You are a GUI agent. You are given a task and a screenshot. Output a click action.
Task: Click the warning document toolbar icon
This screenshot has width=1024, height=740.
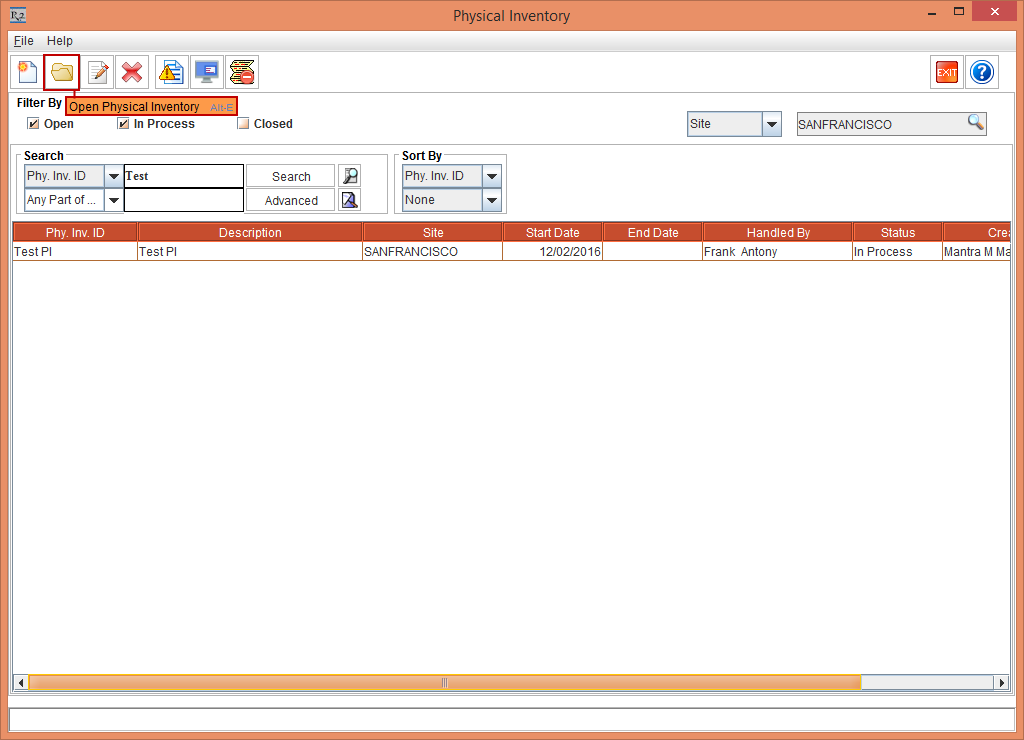click(172, 72)
